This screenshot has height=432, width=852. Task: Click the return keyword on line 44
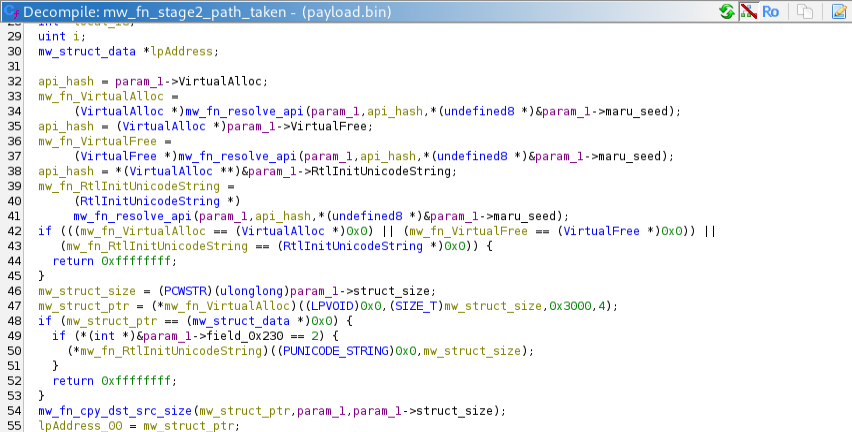coord(73,261)
